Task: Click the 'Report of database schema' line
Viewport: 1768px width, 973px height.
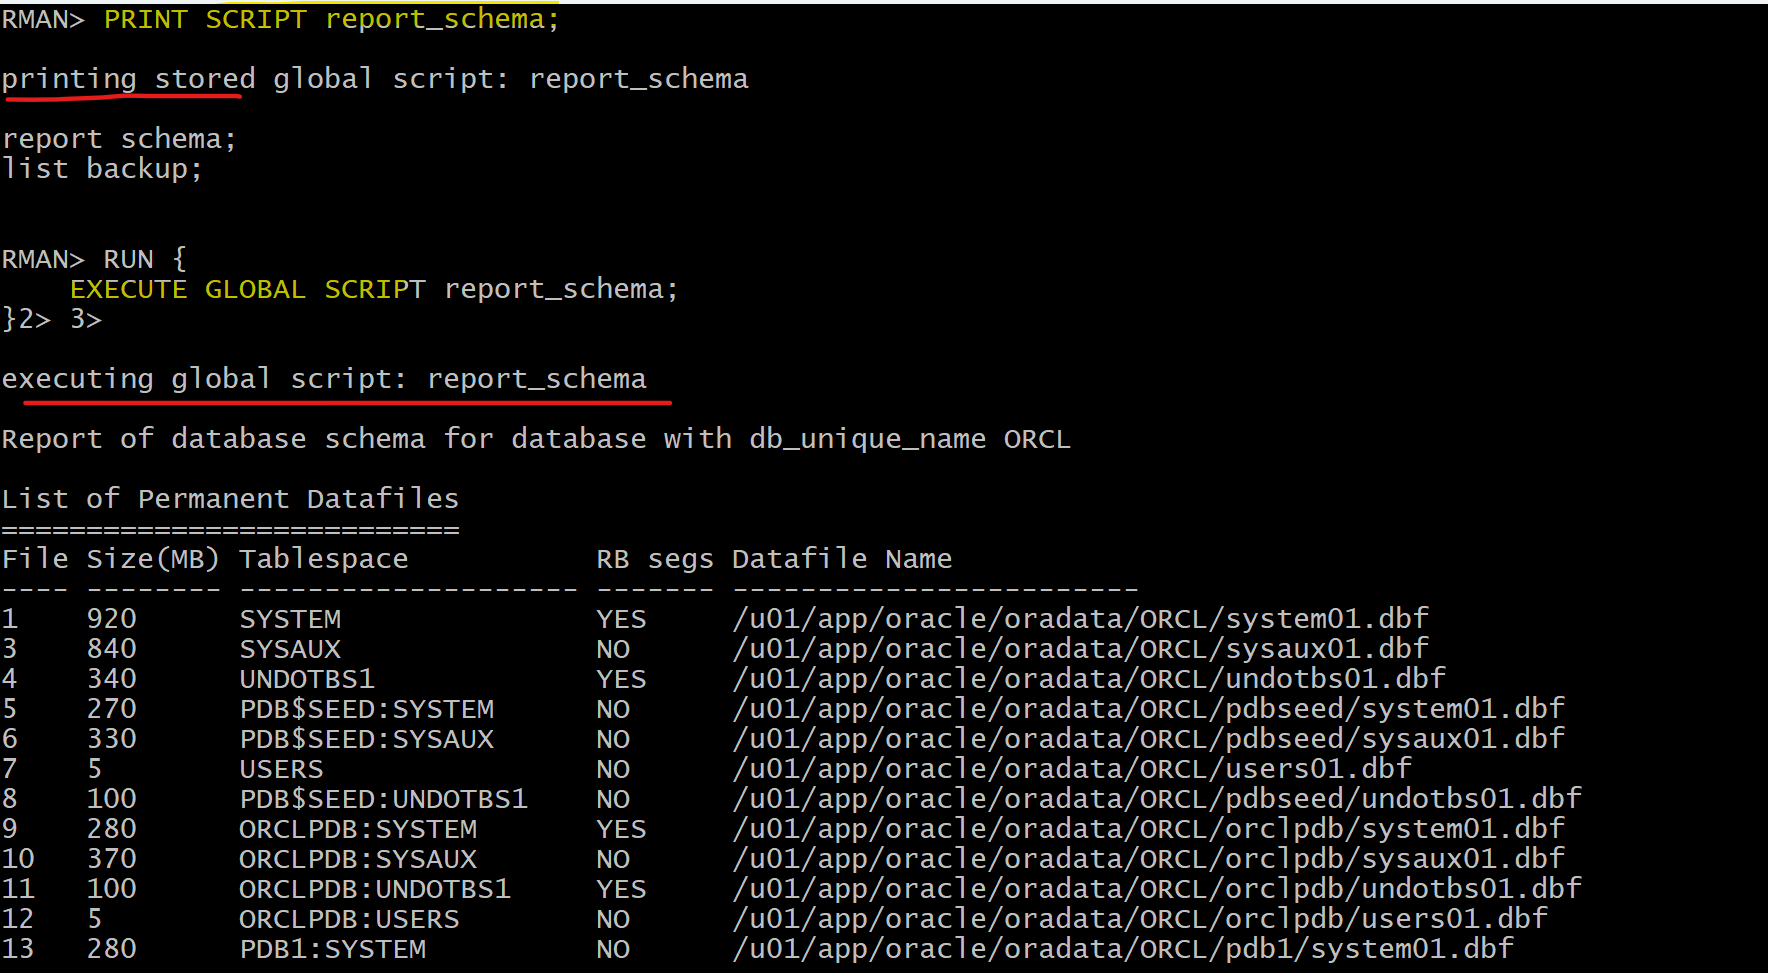Action: coord(536,439)
